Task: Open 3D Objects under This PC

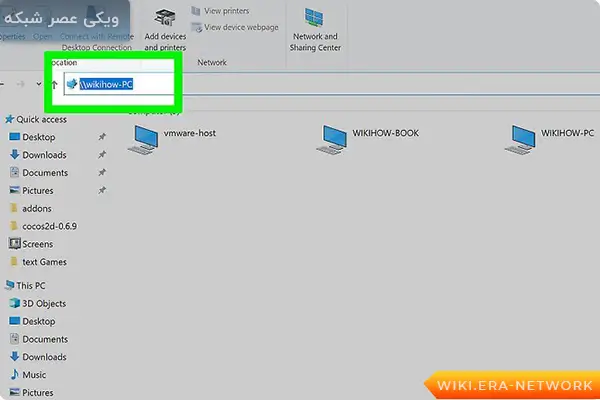Action: [44, 303]
